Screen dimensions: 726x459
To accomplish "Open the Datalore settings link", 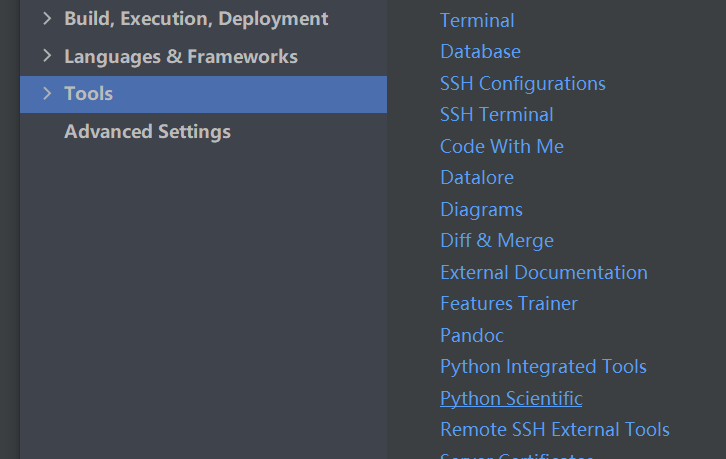I will [x=476, y=177].
